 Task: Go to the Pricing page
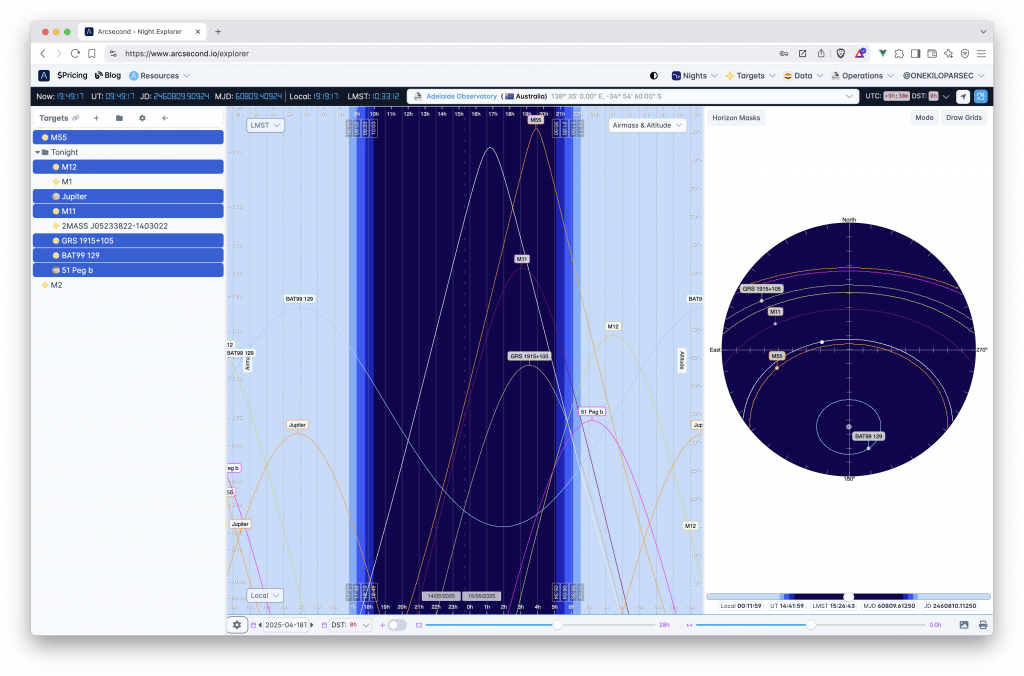click(x=72, y=76)
